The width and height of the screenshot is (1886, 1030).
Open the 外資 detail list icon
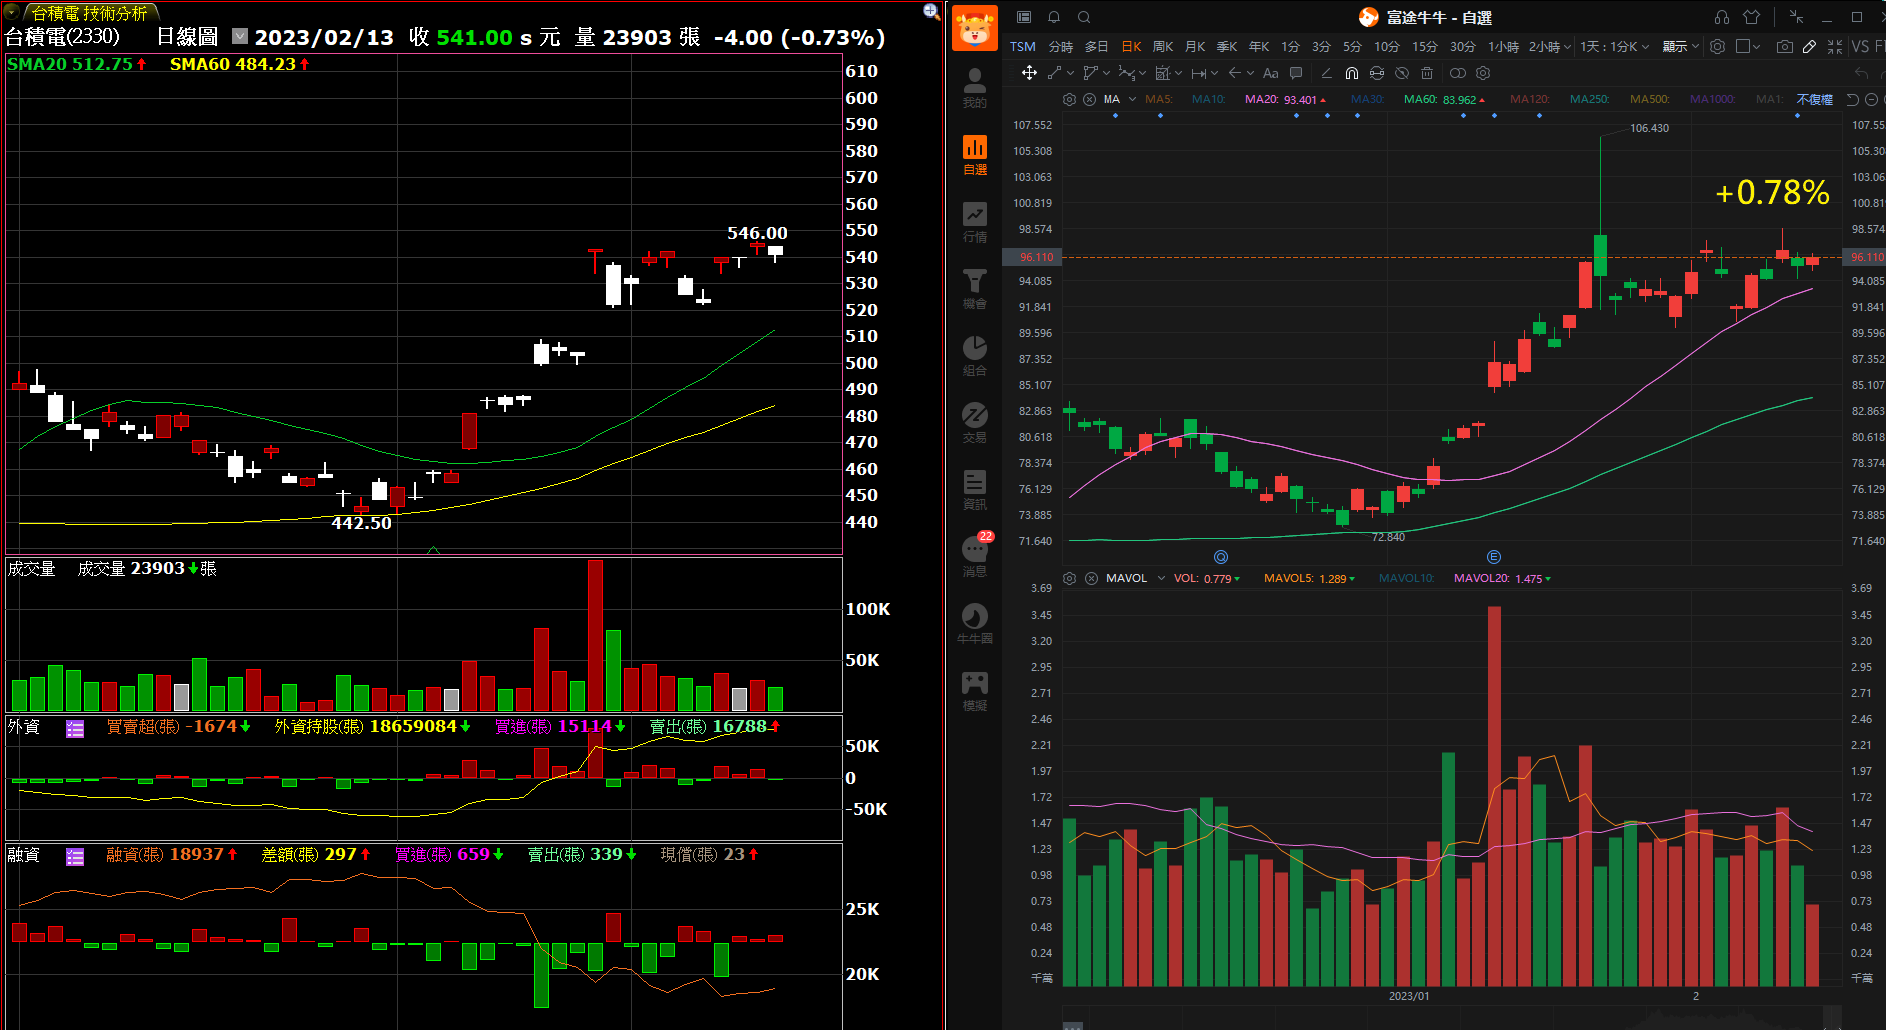75,729
